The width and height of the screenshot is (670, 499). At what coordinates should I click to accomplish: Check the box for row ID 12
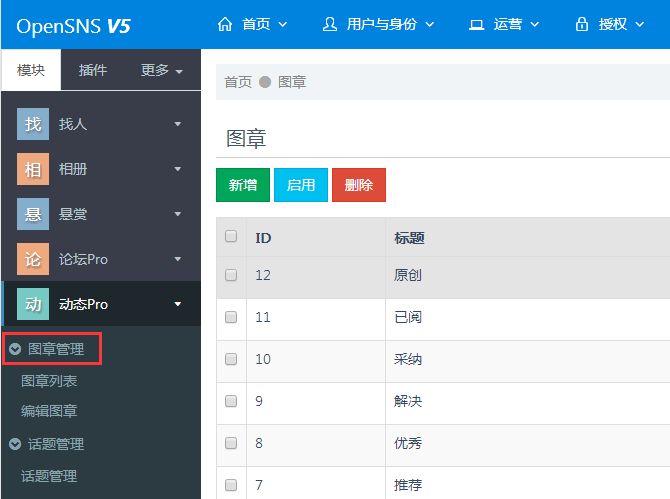coord(231,275)
